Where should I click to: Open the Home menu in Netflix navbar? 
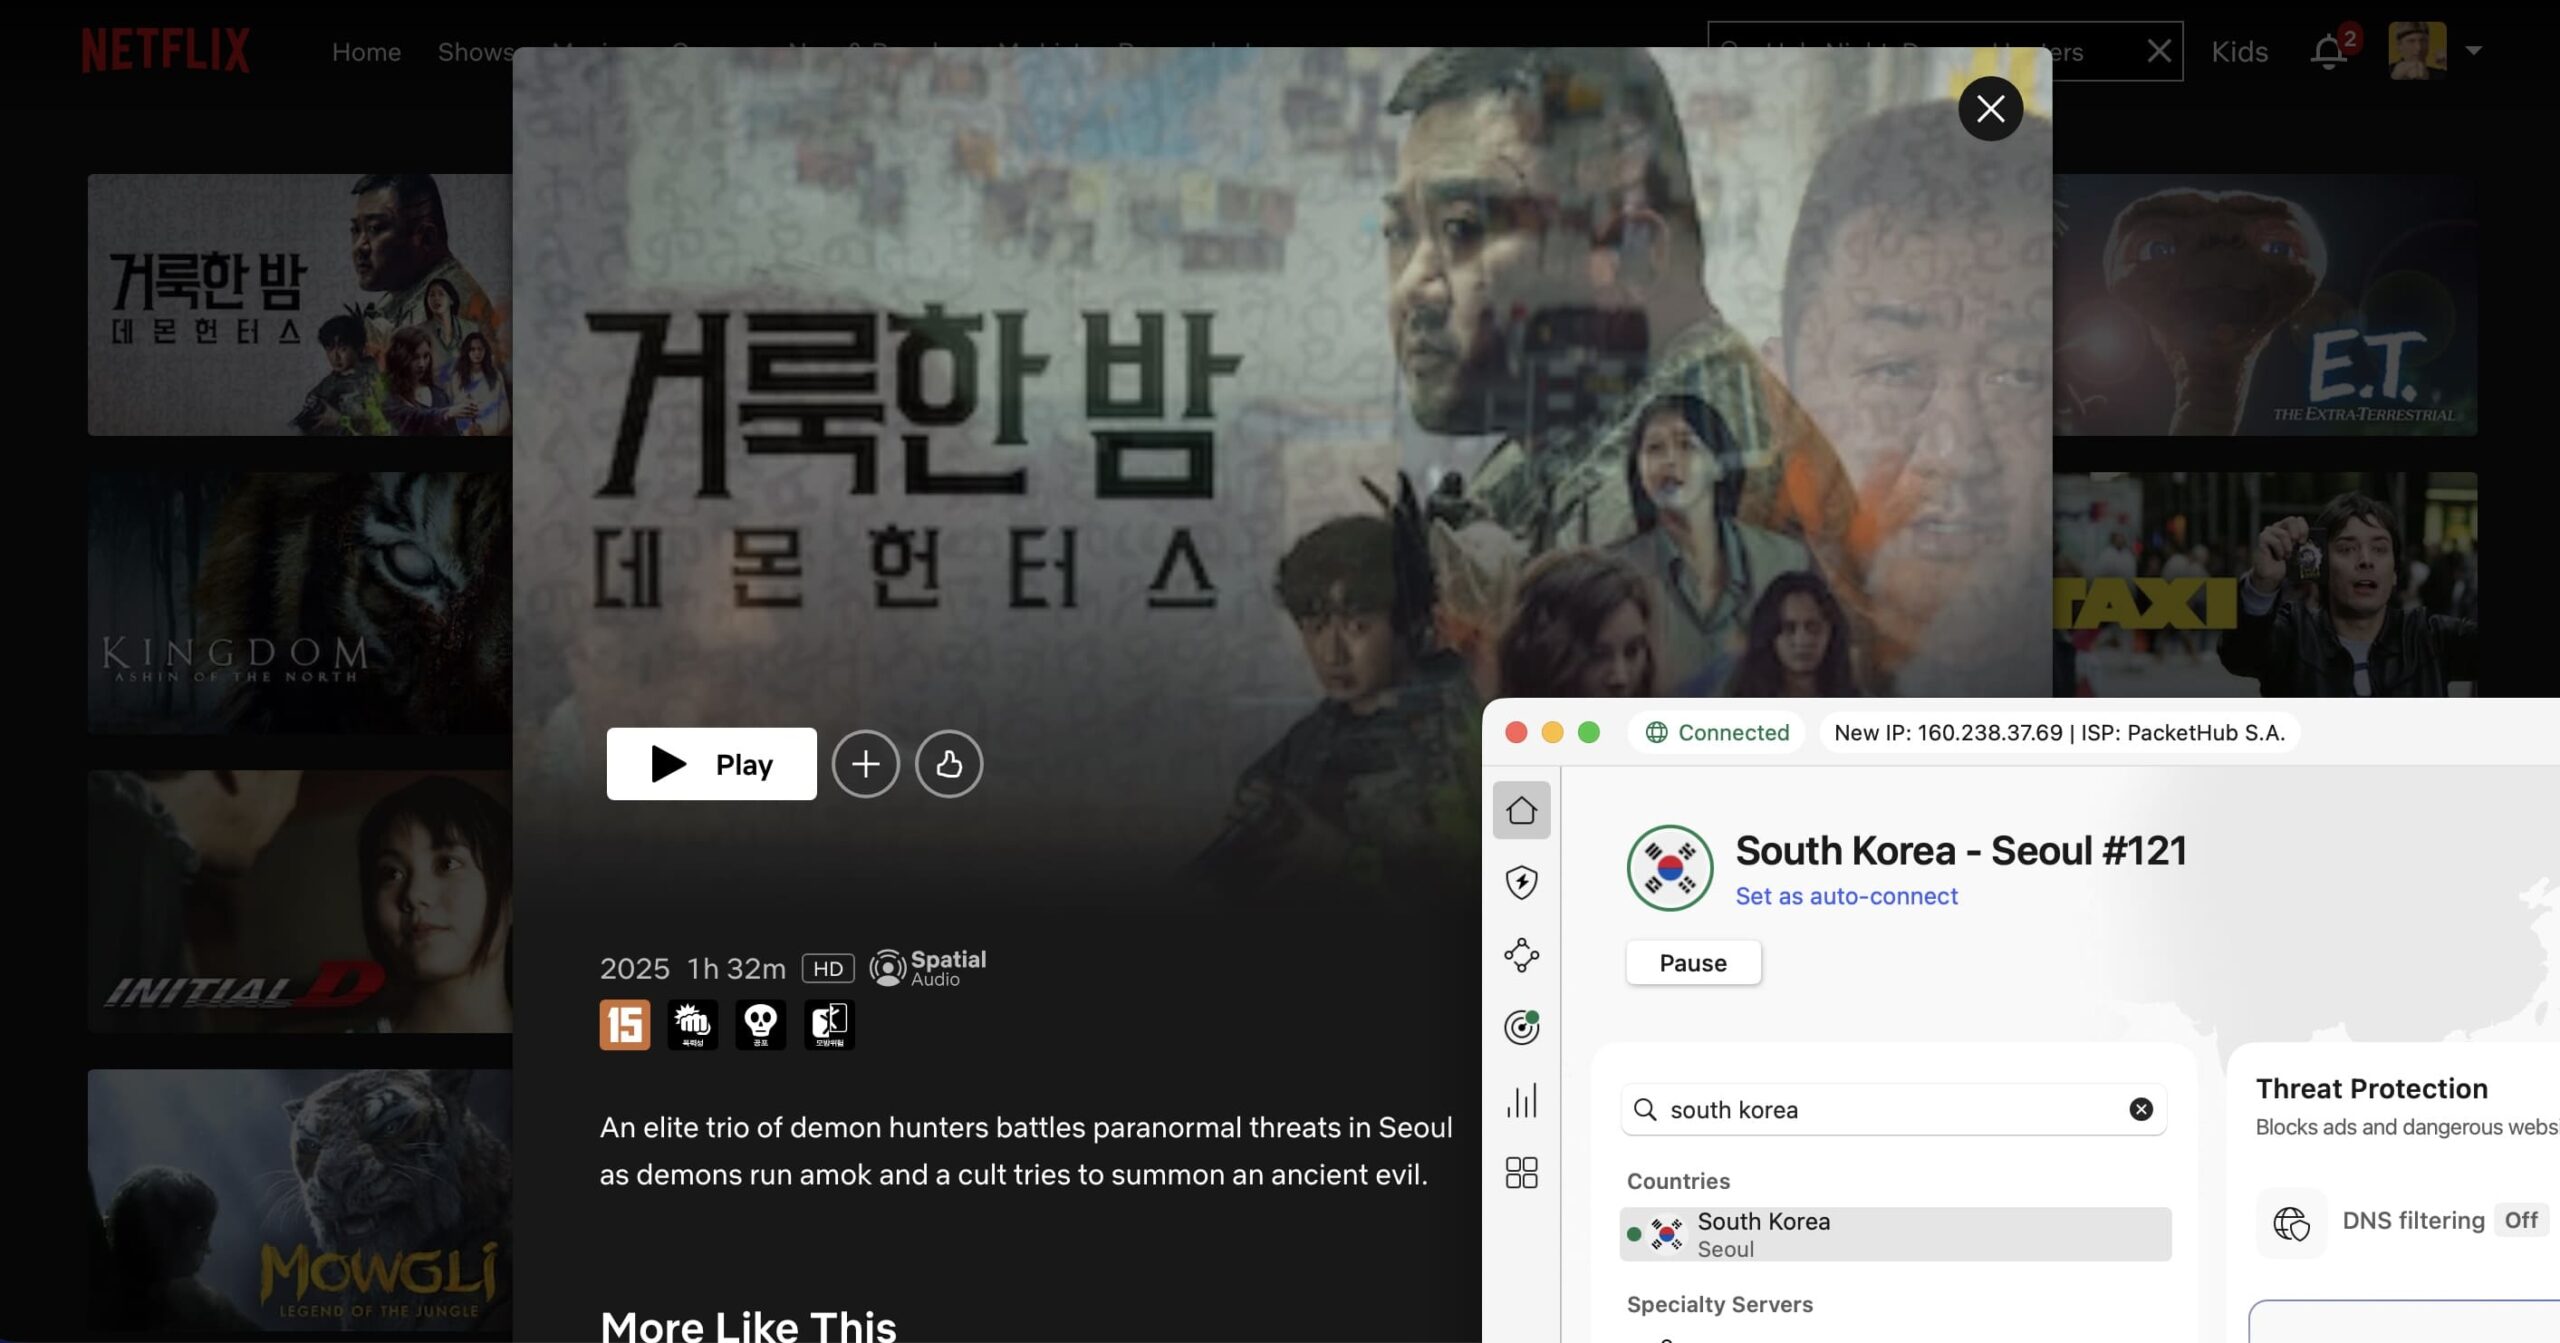tap(366, 51)
